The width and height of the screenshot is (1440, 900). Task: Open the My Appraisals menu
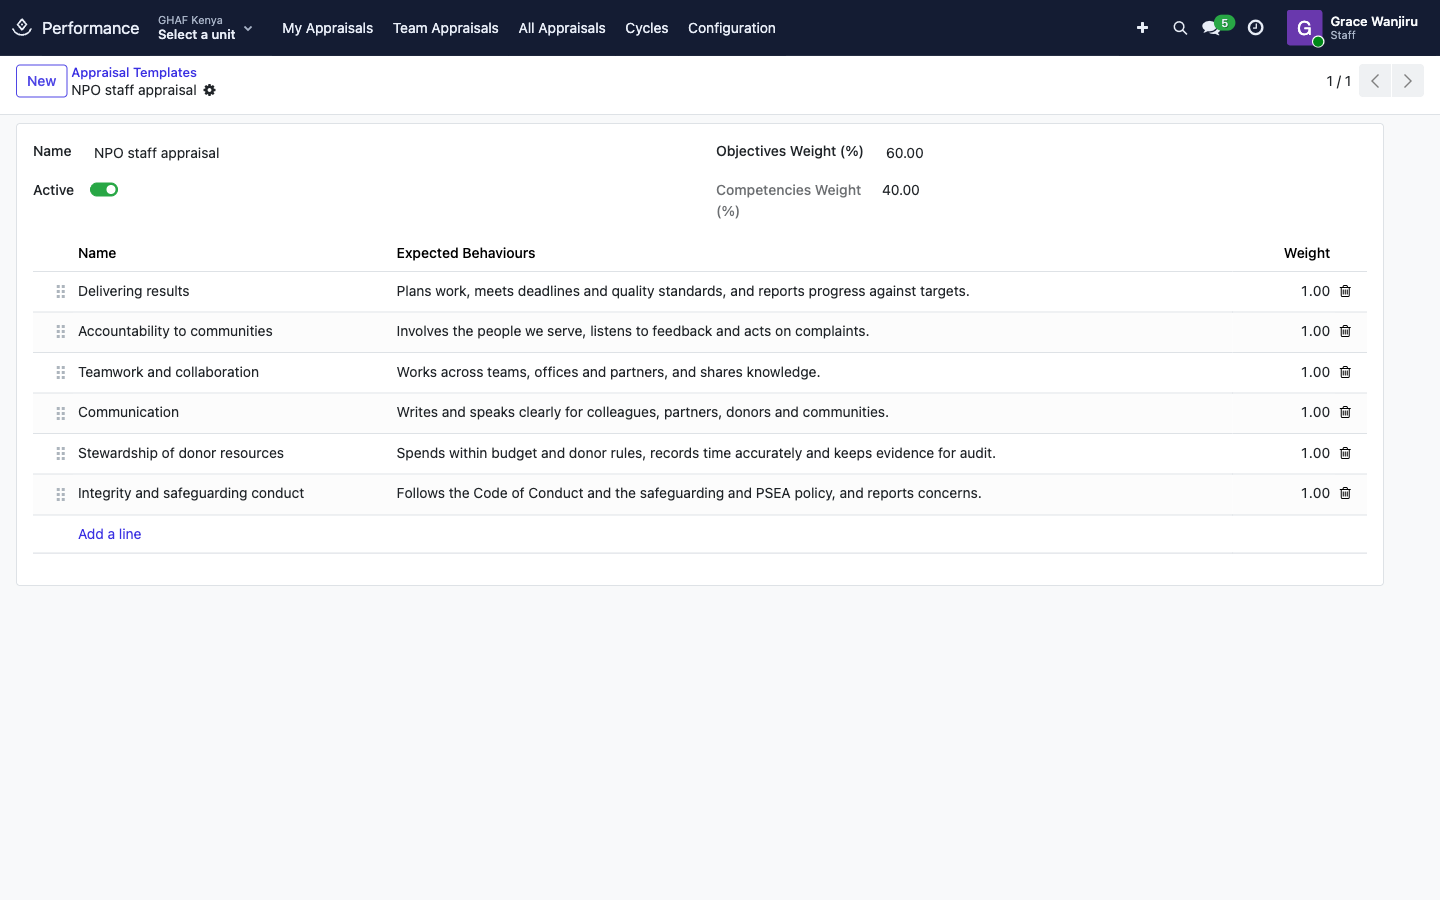(x=327, y=28)
